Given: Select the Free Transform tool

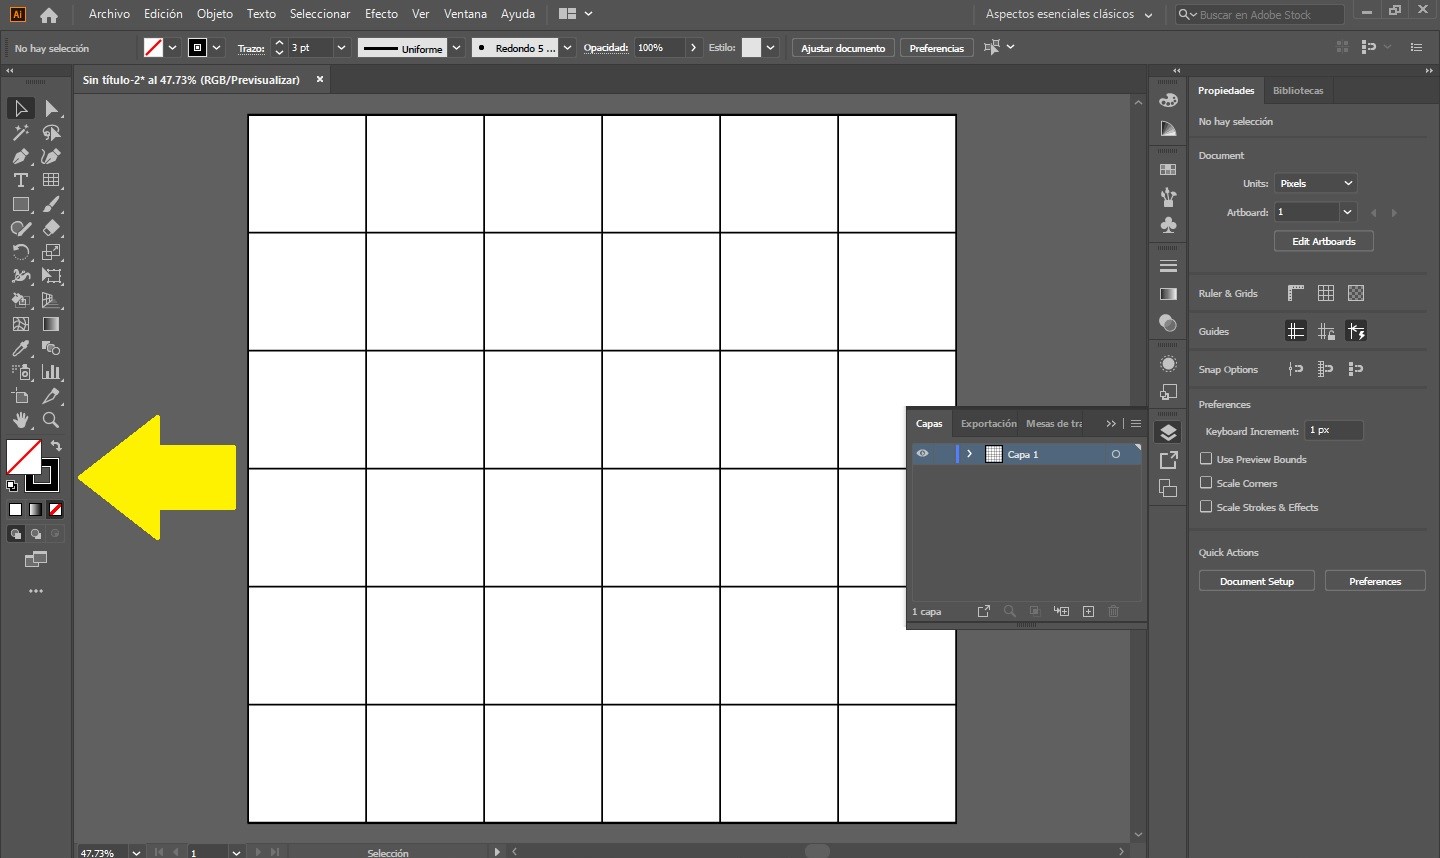Looking at the screenshot, I should tap(51, 276).
